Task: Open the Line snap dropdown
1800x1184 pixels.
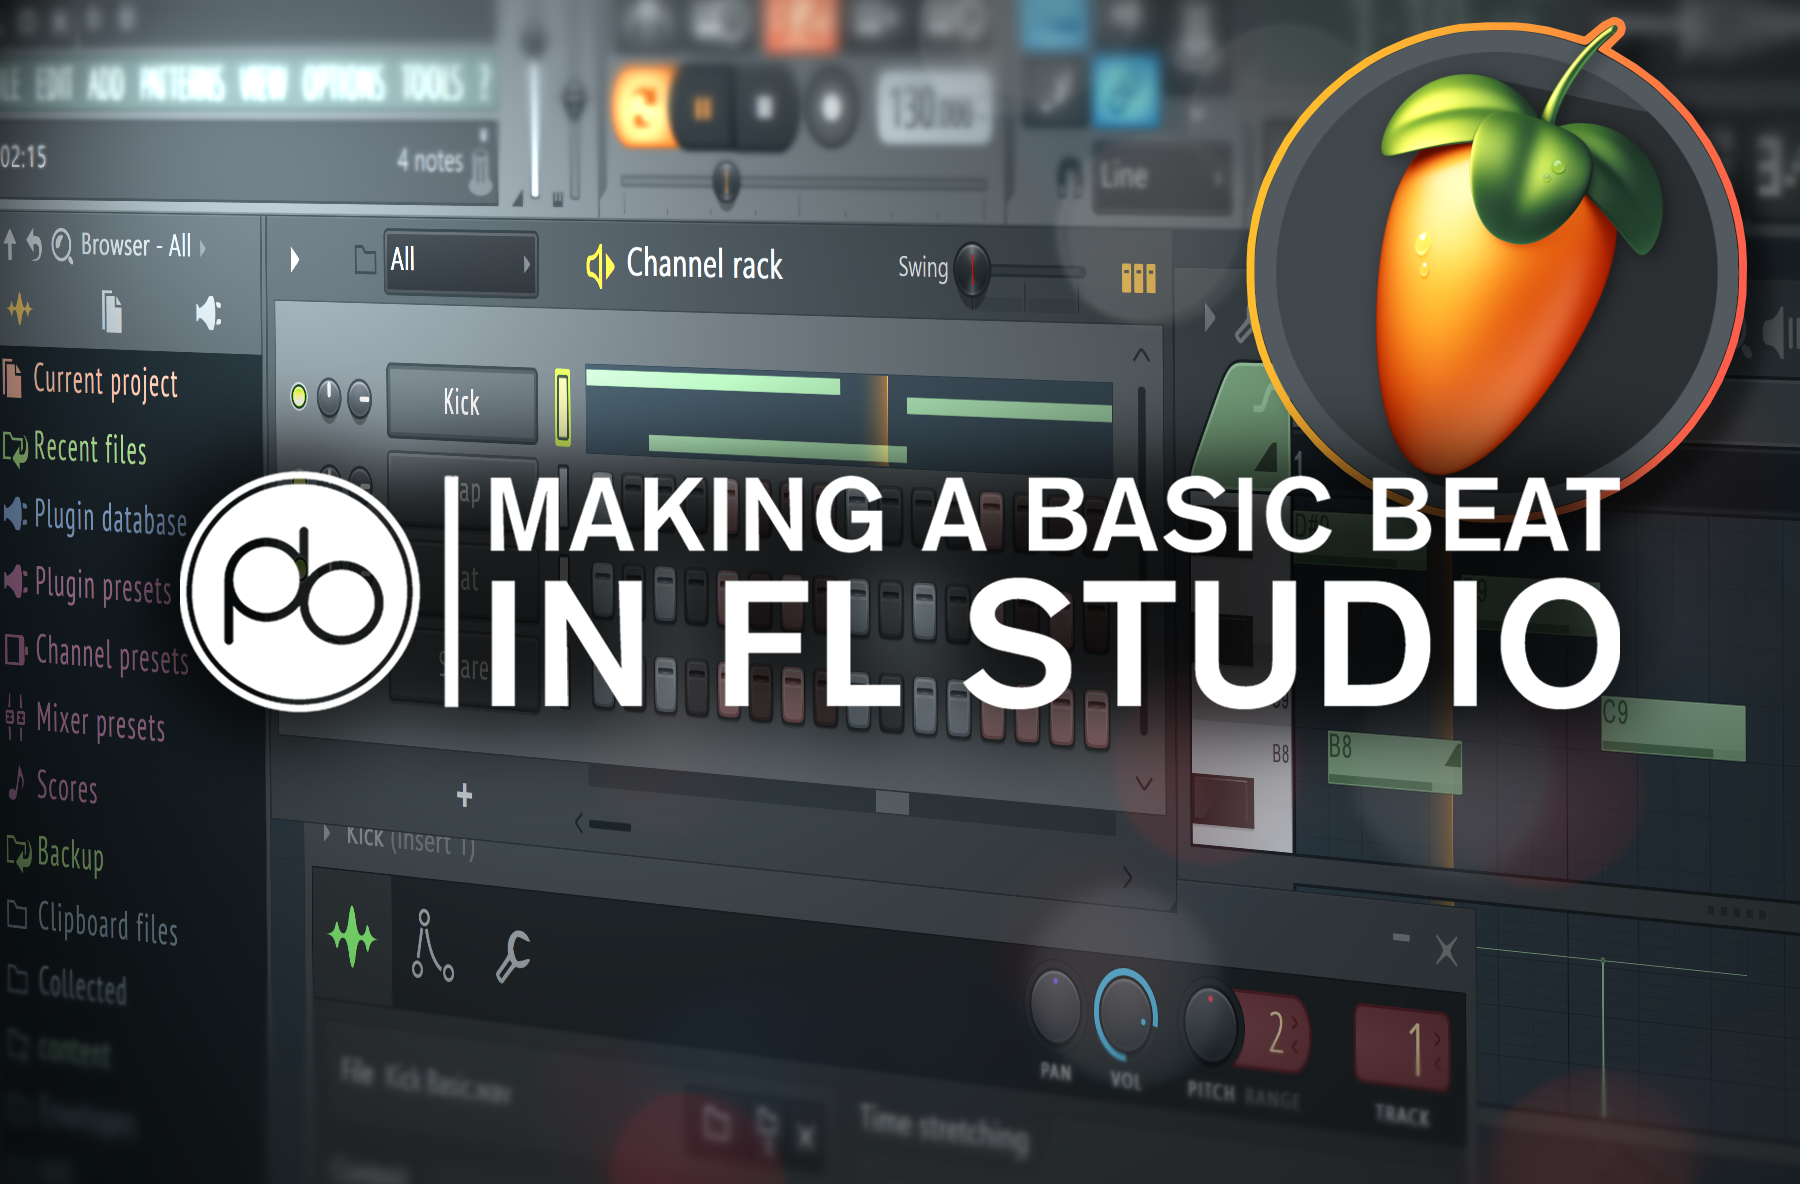Action: click(x=1161, y=178)
